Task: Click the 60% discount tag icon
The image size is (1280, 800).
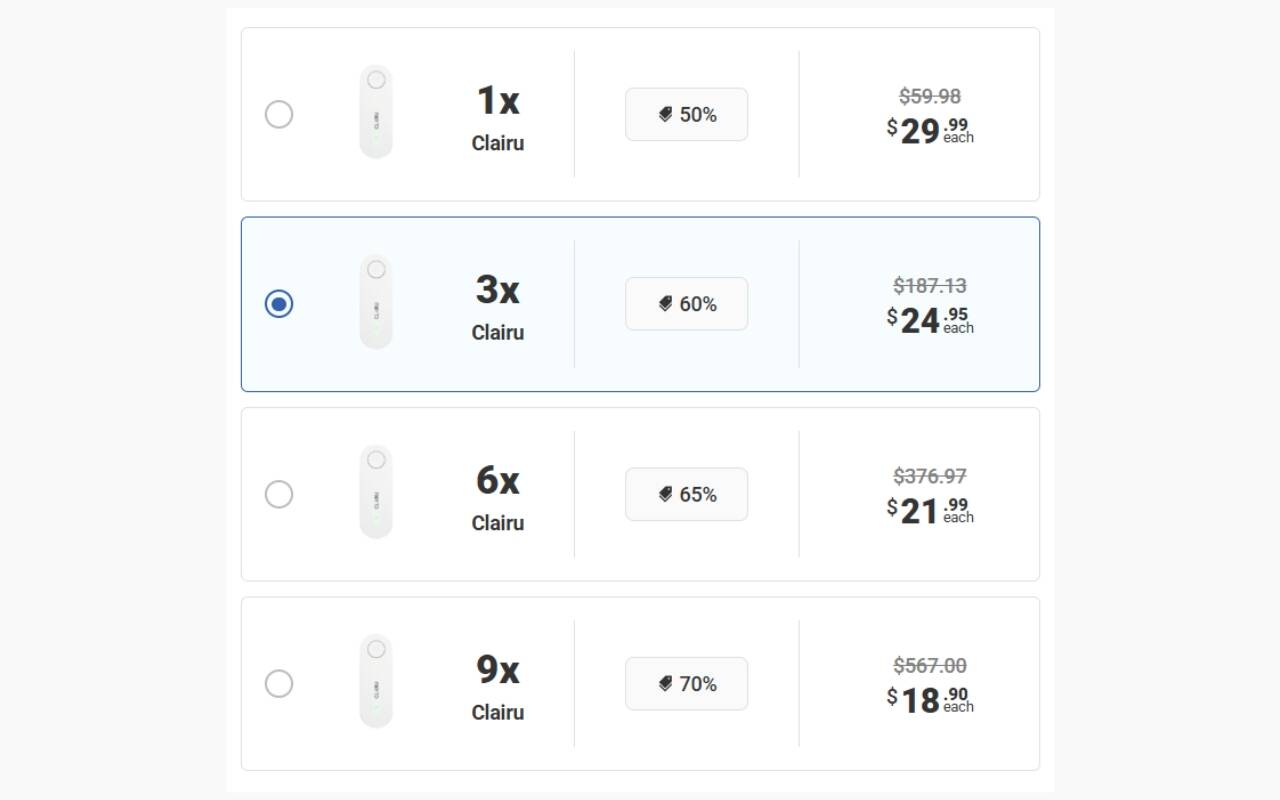Action: click(x=666, y=304)
